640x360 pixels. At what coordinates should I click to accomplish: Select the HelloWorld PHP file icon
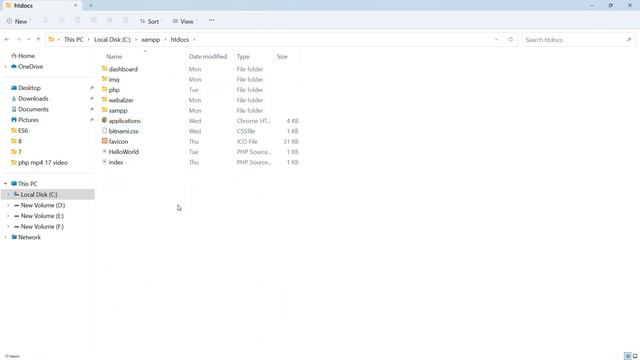click(104, 151)
